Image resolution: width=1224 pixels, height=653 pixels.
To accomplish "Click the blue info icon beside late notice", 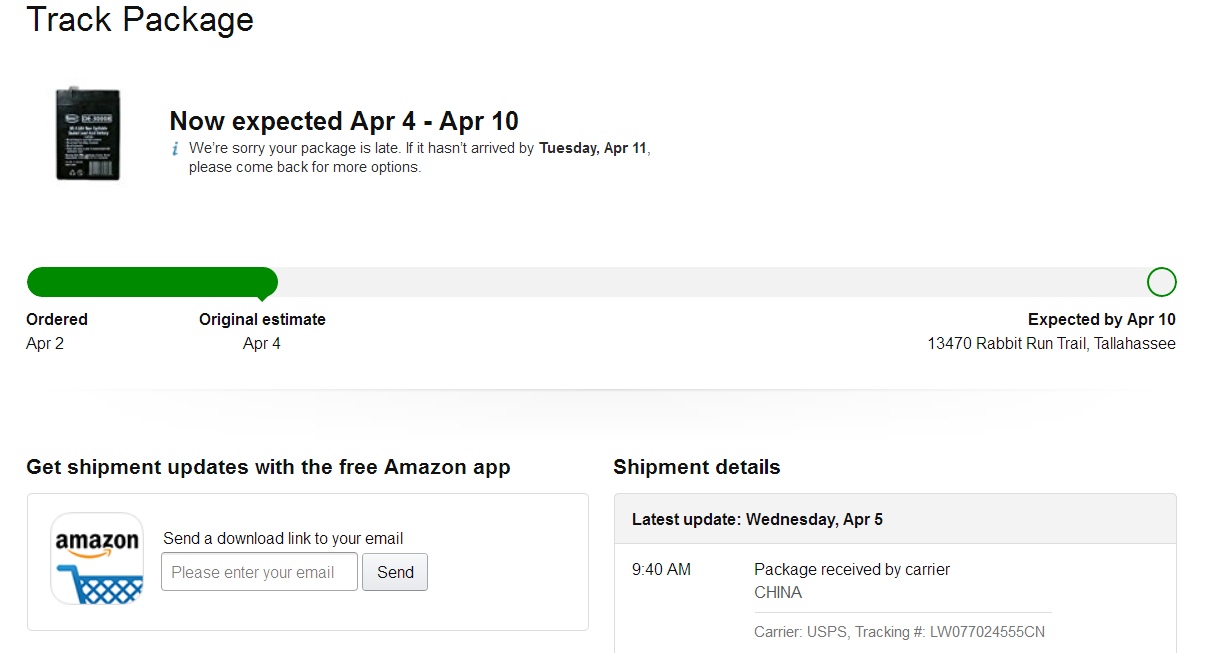I will click(176, 149).
